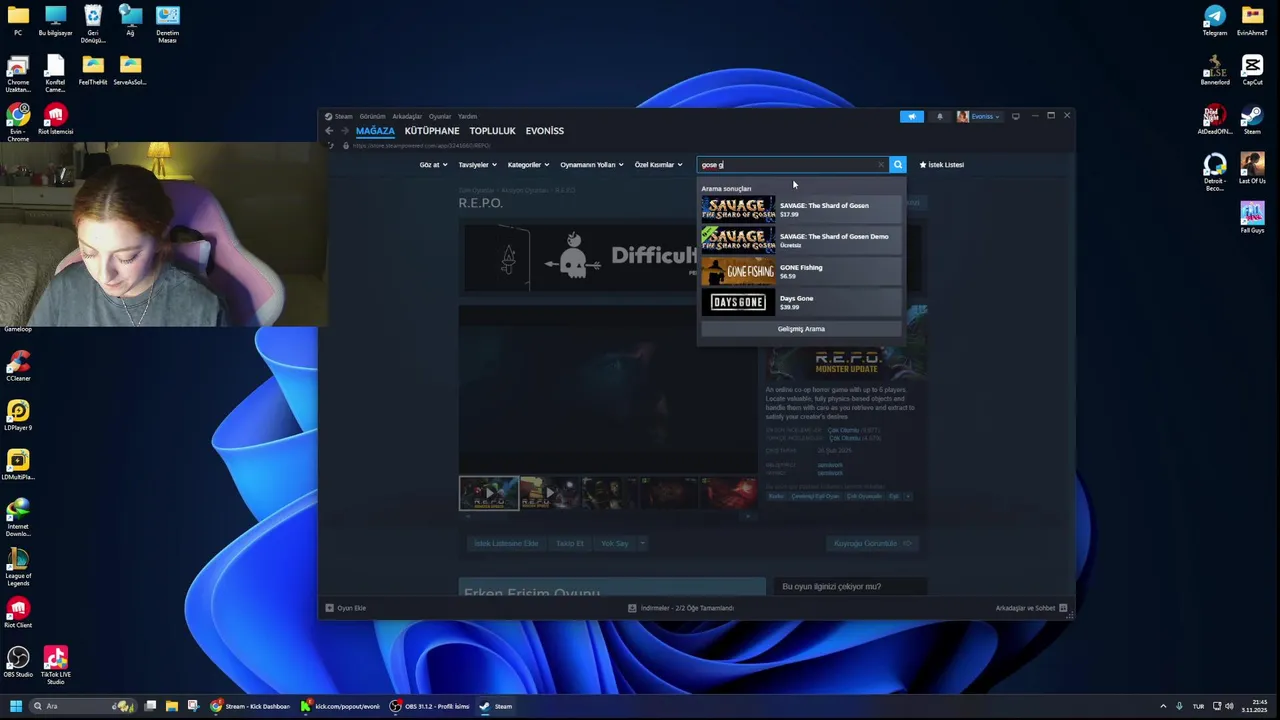The height and width of the screenshot is (720, 1280).
Task: Click Takip Et button
Action: coord(569,543)
